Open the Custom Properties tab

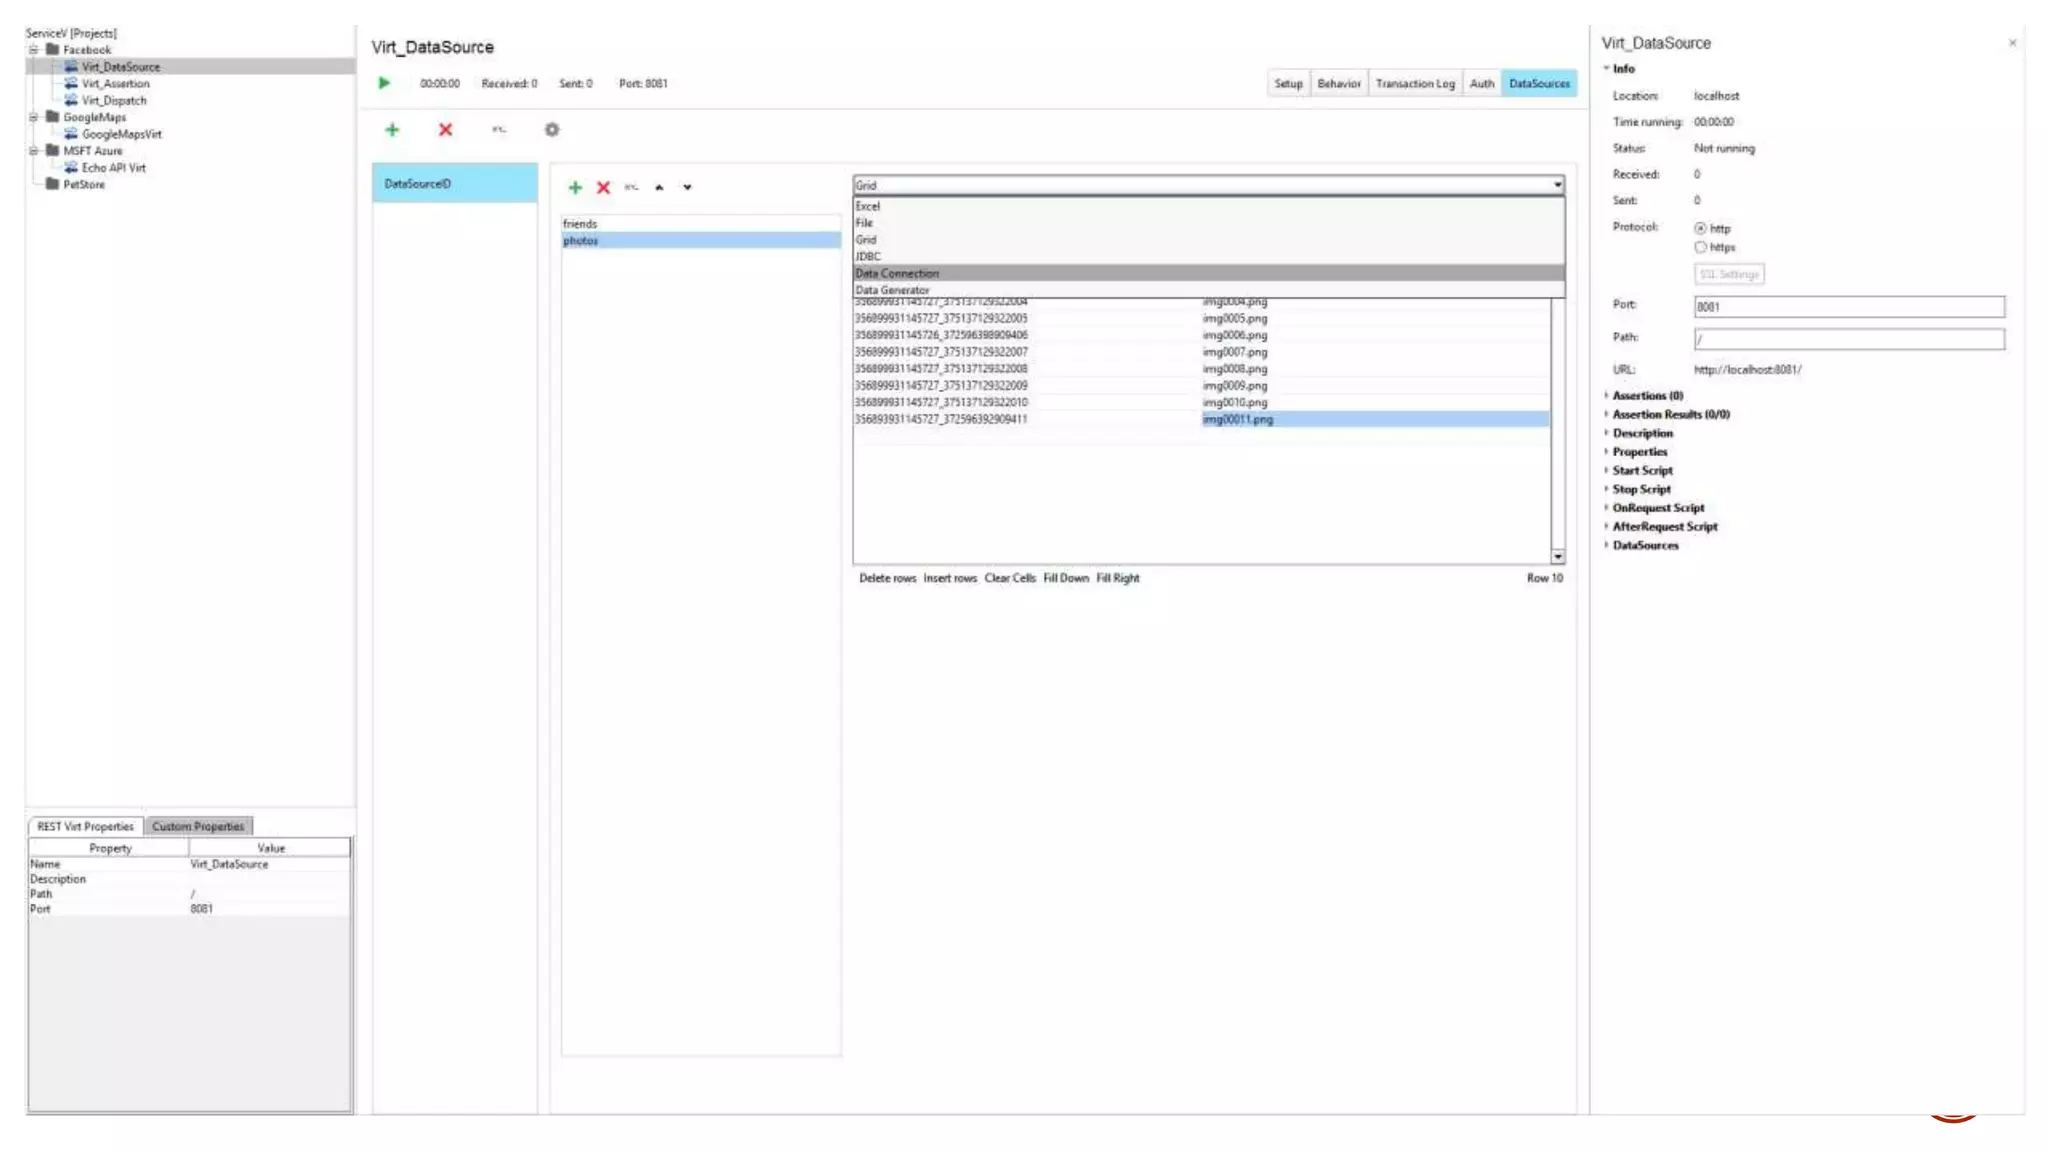coord(198,826)
